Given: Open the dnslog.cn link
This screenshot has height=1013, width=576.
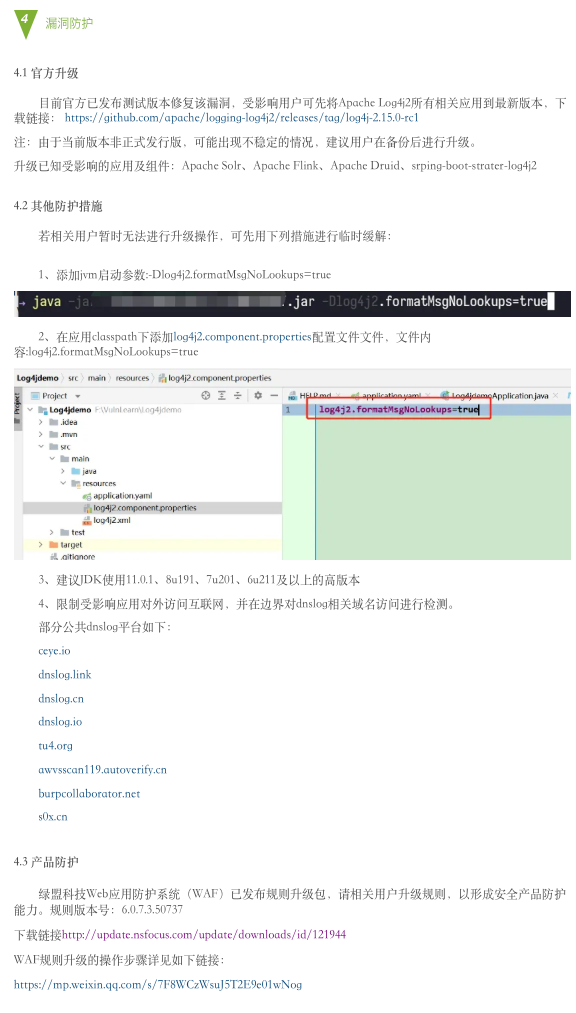Looking at the screenshot, I should [x=61, y=698].
